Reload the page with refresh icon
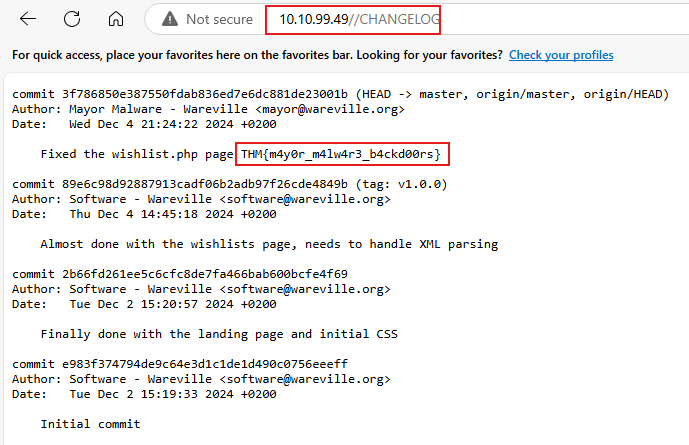Viewport: 689px width, 445px height. (x=72, y=19)
